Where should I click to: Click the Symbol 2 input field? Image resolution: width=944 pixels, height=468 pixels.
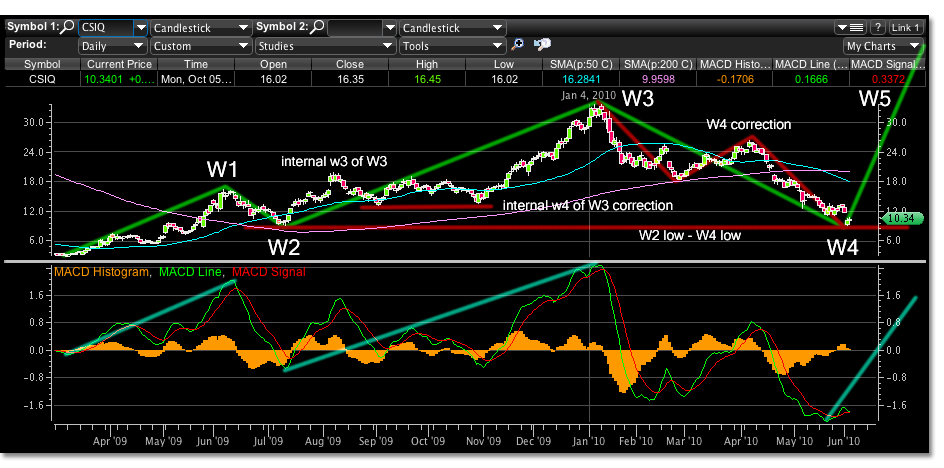(354, 29)
